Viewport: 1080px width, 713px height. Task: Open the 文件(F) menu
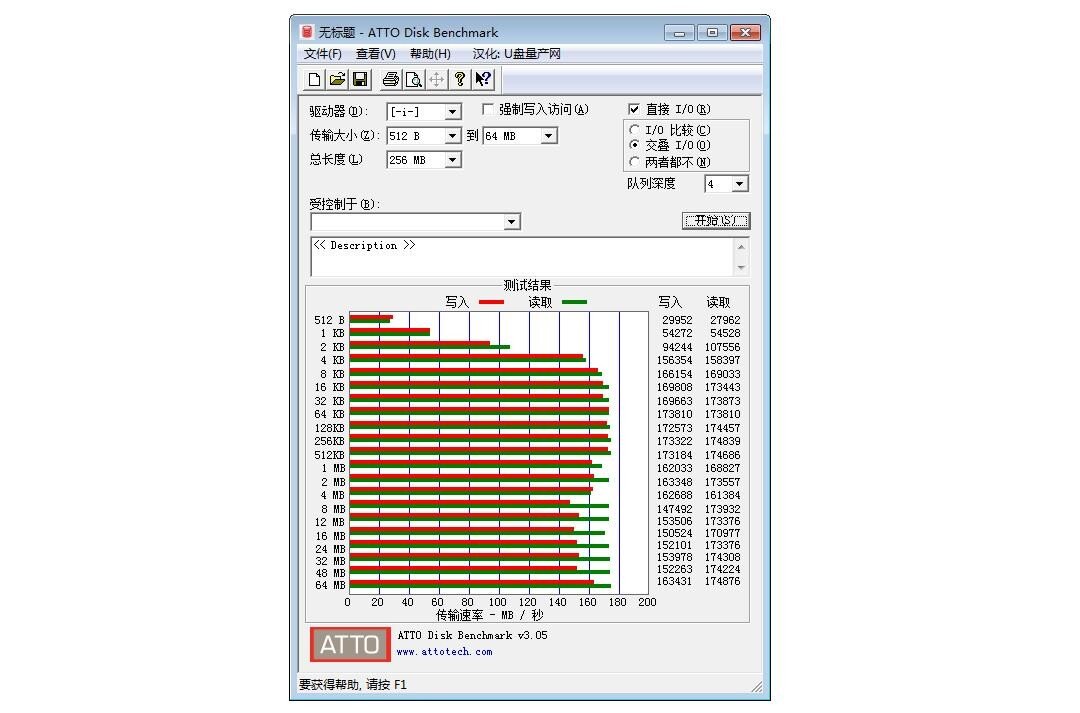point(323,54)
